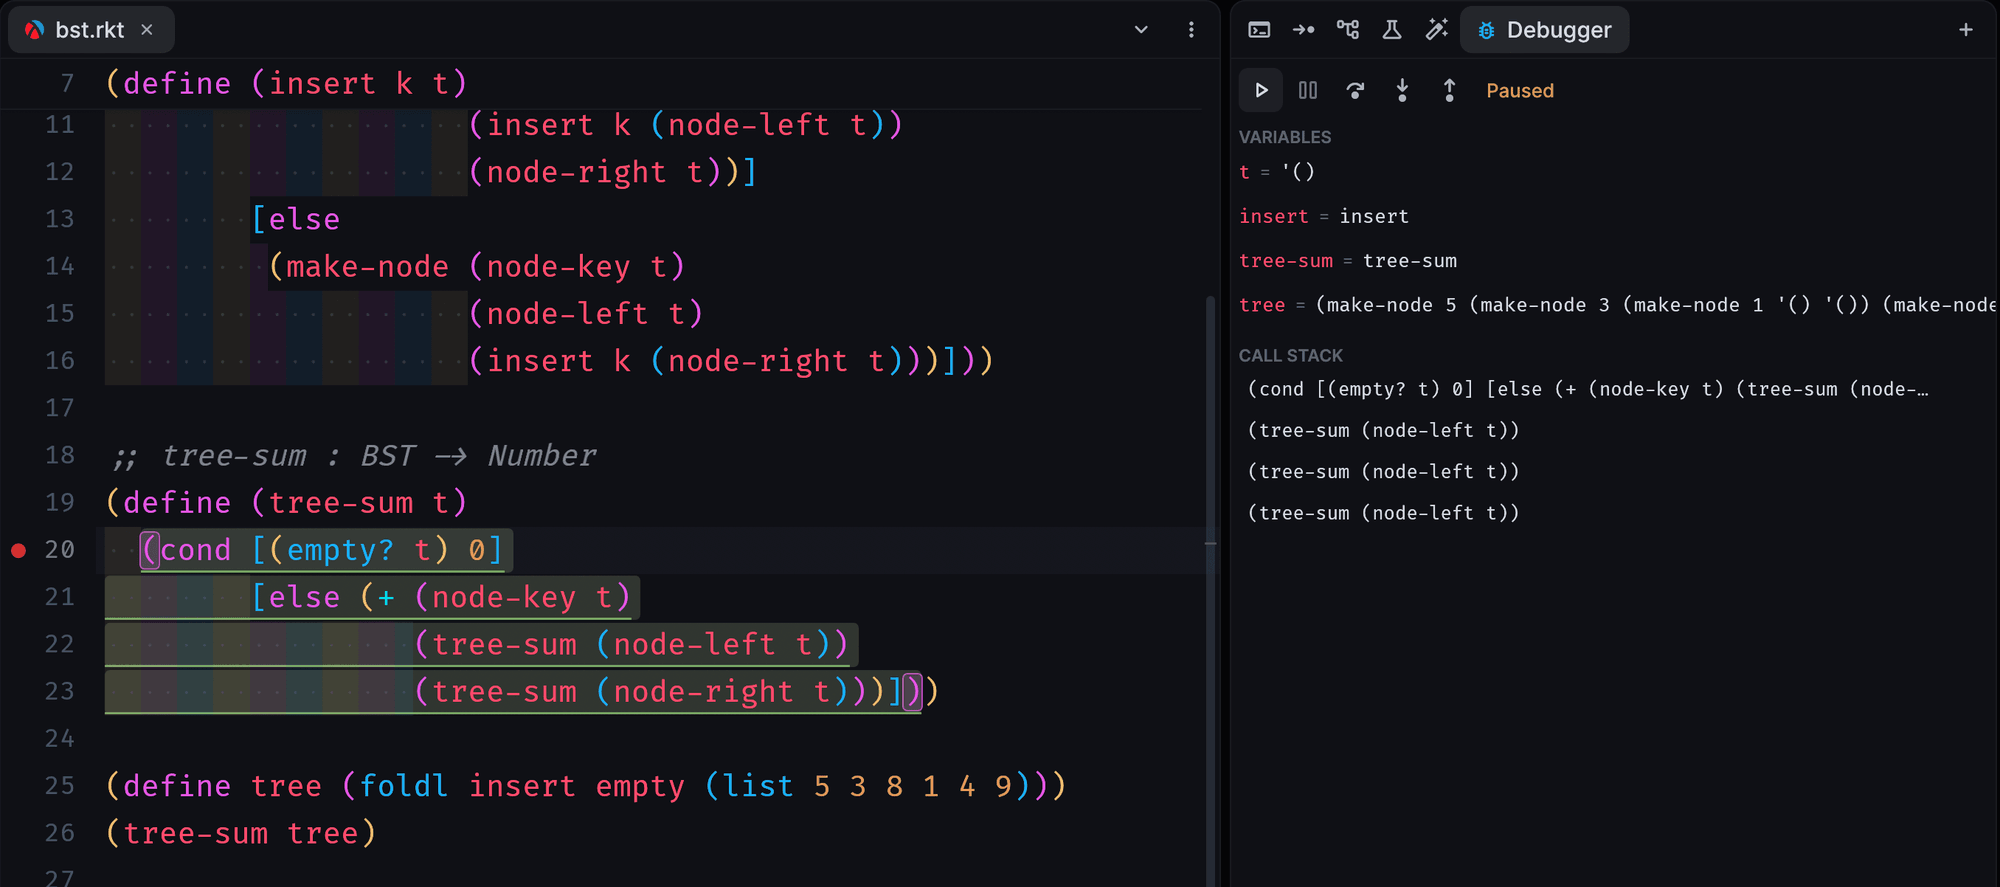The height and width of the screenshot is (887, 2000).
Task: Select the insert variable row
Action: tap(1324, 217)
